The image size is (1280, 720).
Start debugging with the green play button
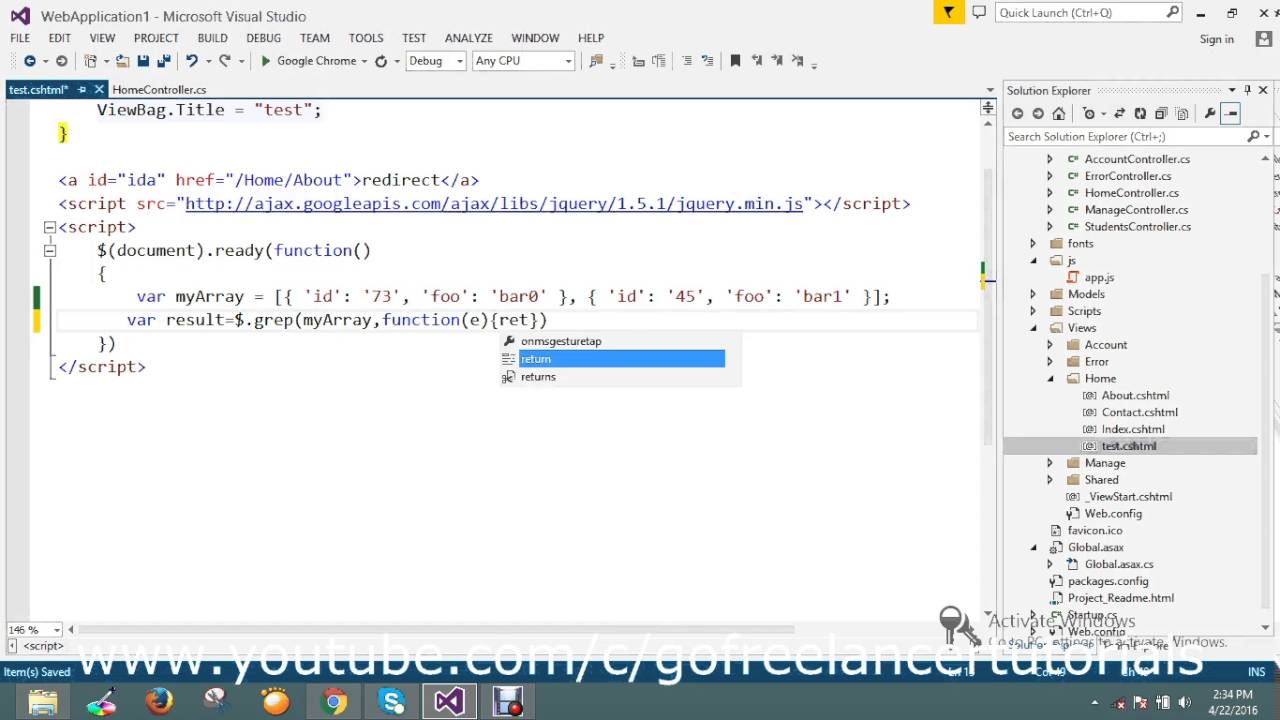click(266, 61)
